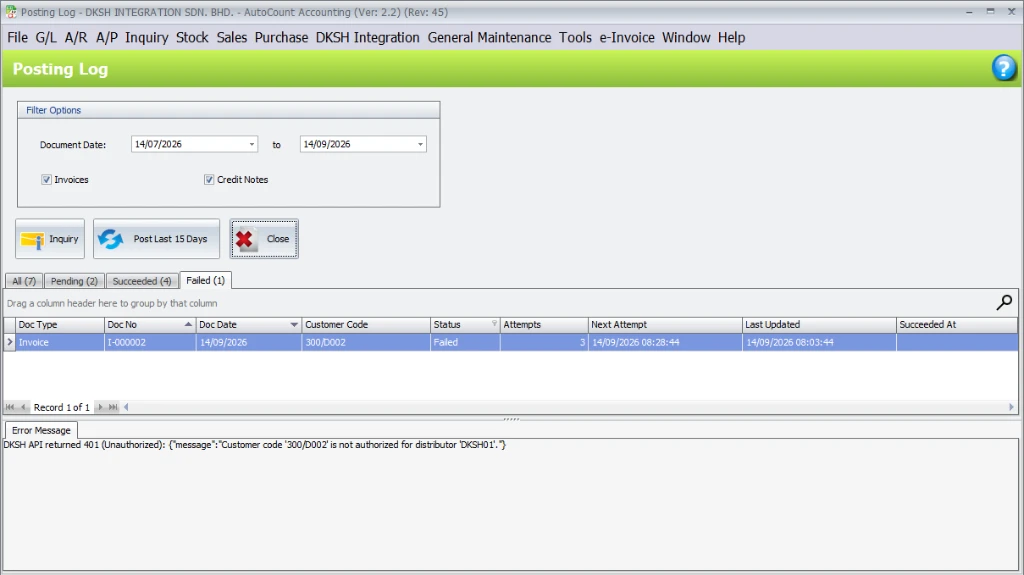Click the Status column filter icon
The image size is (1024, 575).
(x=494, y=323)
